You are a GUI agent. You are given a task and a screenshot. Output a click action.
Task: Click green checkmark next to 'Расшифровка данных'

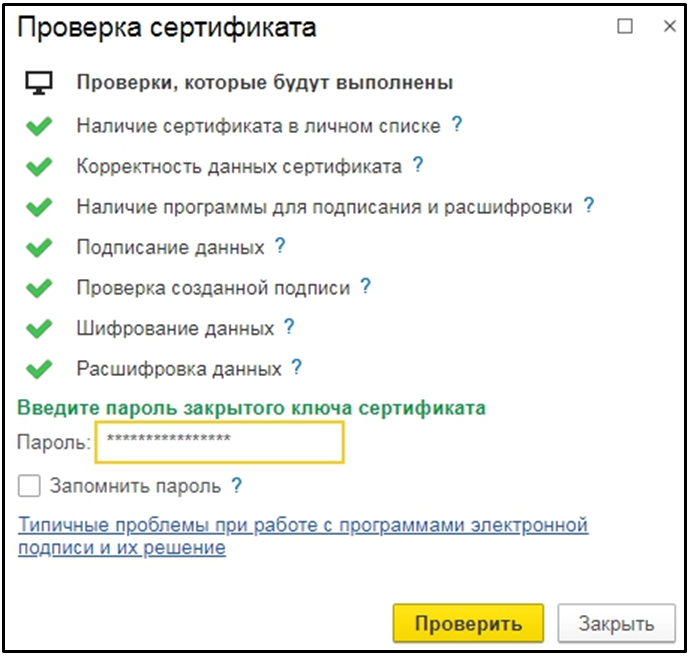point(39,369)
